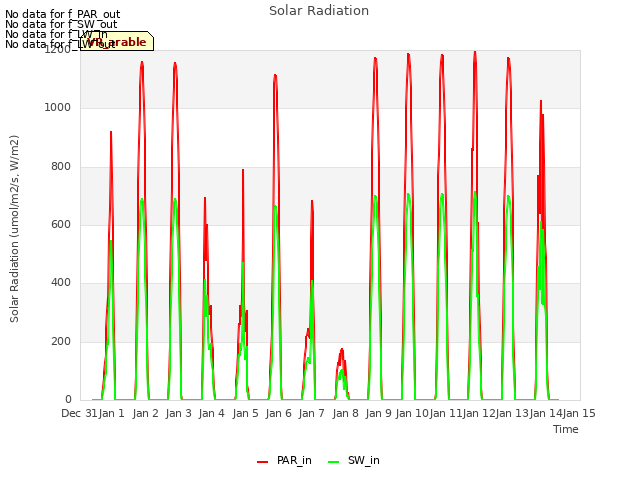Image resolution: width=640 pixels, height=480 pixels.
Task: Click the 'Jan 4' x-axis tick label
Action: pyautogui.click(x=211, y=413)
